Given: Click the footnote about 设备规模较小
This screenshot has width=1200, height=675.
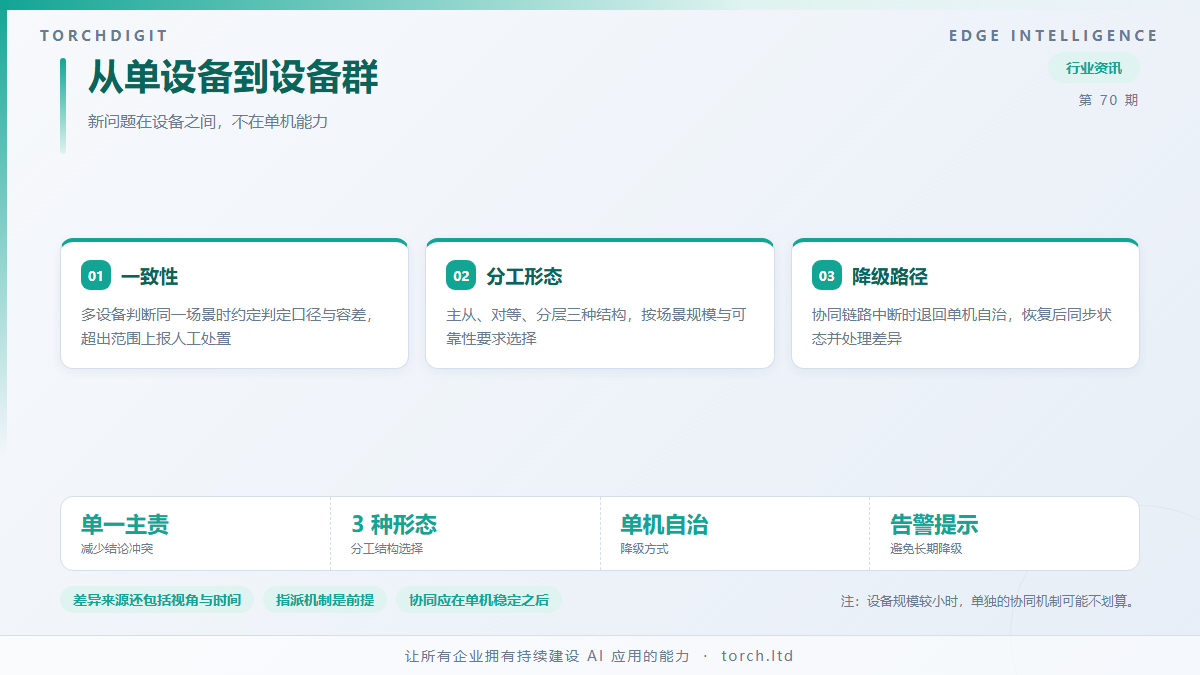Looking at the screenshot, I should [990, 601].
